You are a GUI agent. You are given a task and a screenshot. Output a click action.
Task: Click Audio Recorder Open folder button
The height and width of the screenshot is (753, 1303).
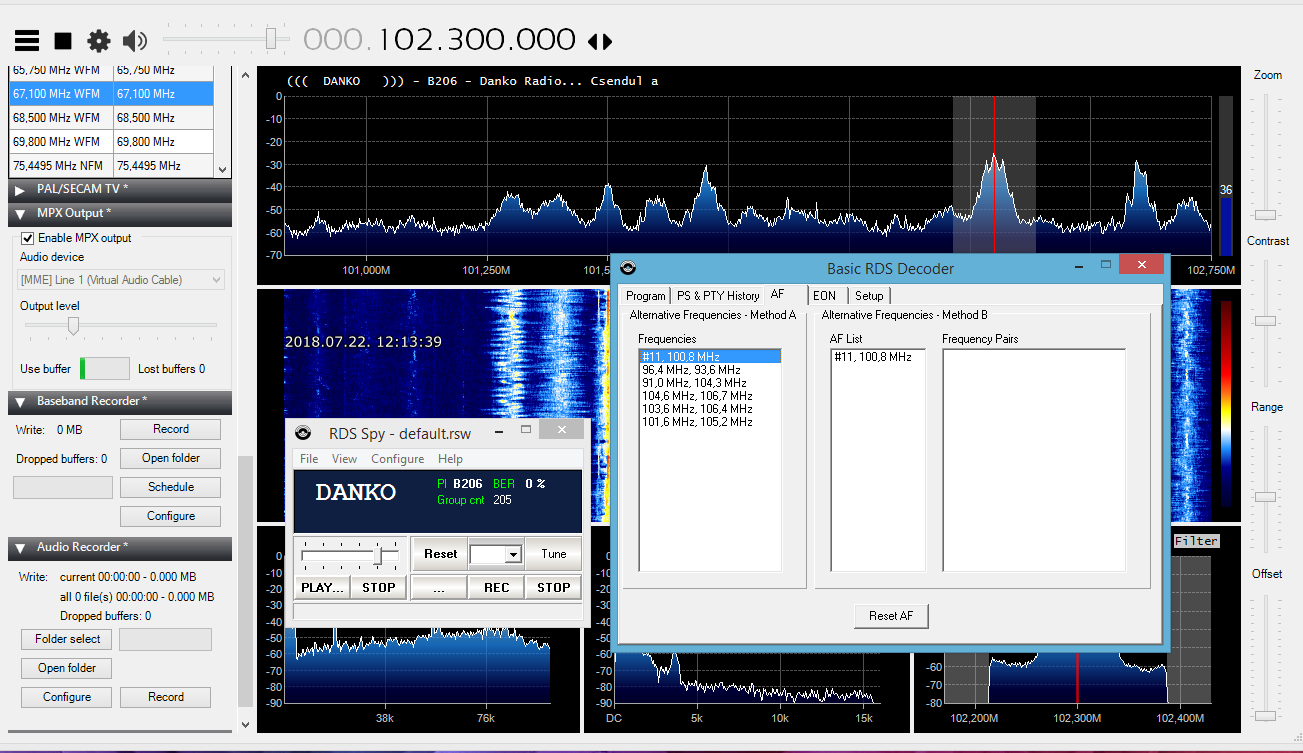67,668
